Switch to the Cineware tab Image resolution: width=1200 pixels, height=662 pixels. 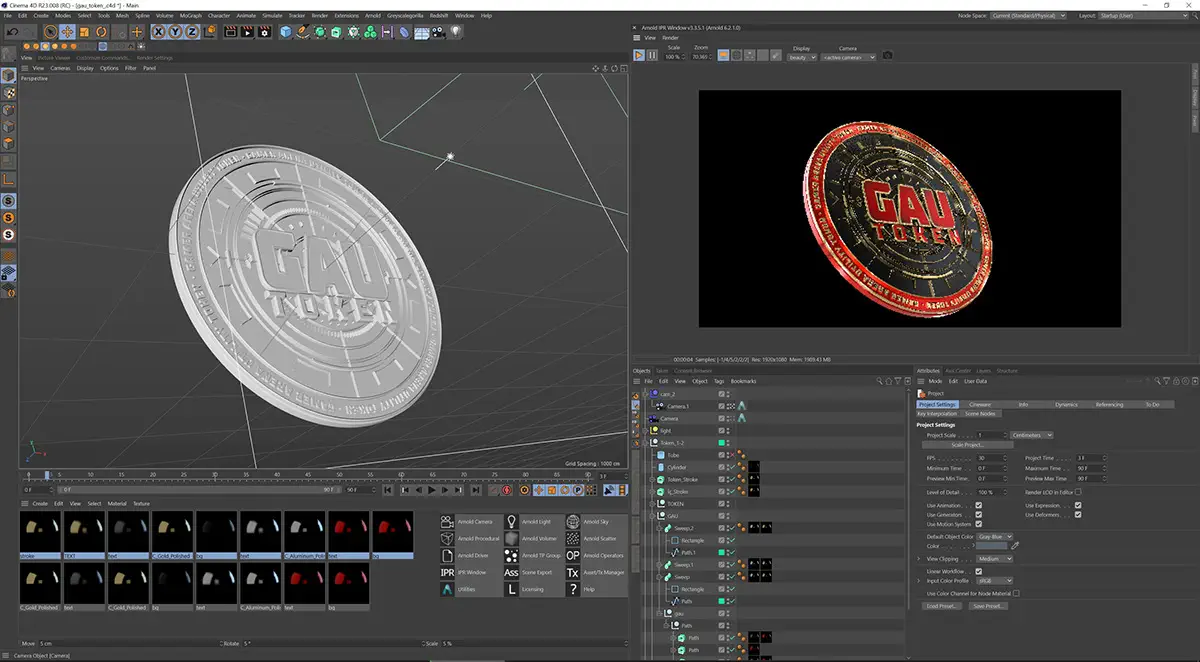coord(979,404)
